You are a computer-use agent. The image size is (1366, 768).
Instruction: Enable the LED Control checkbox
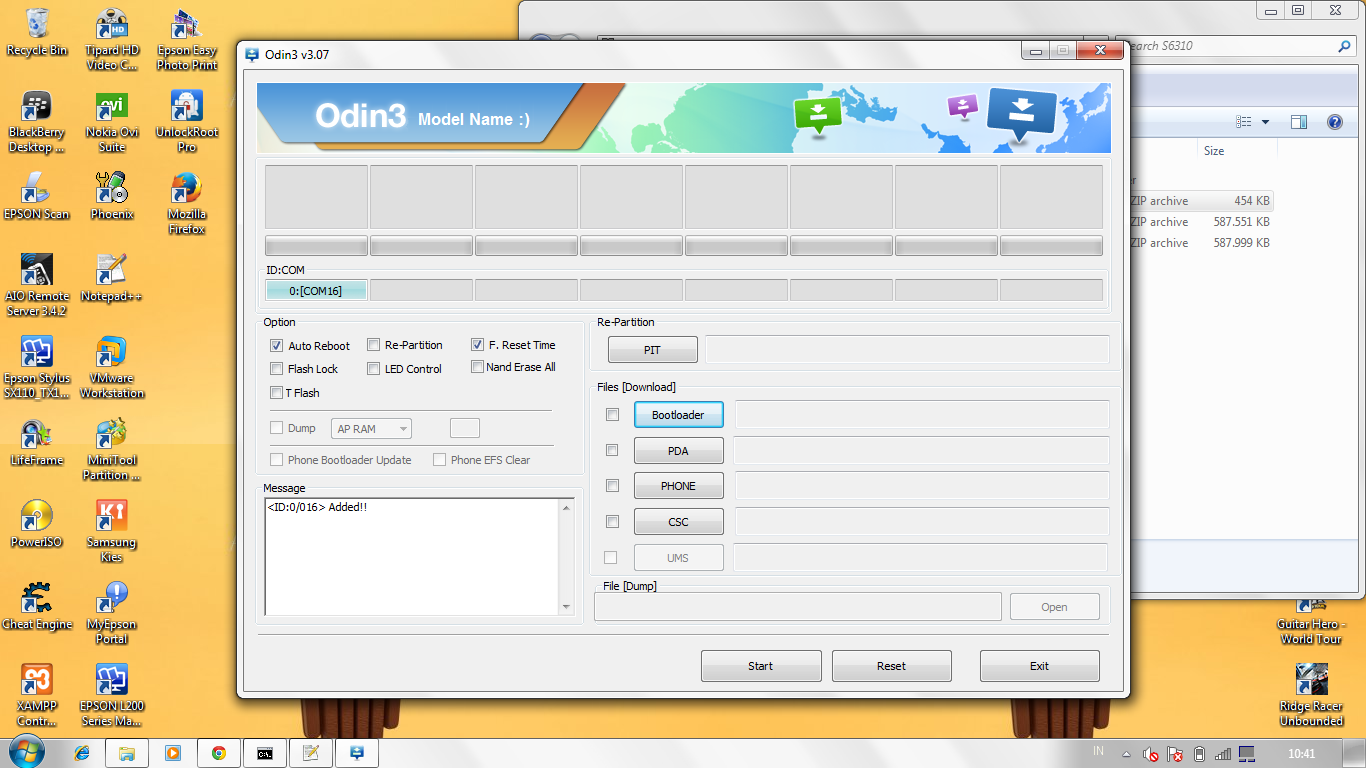pos(373,369)
